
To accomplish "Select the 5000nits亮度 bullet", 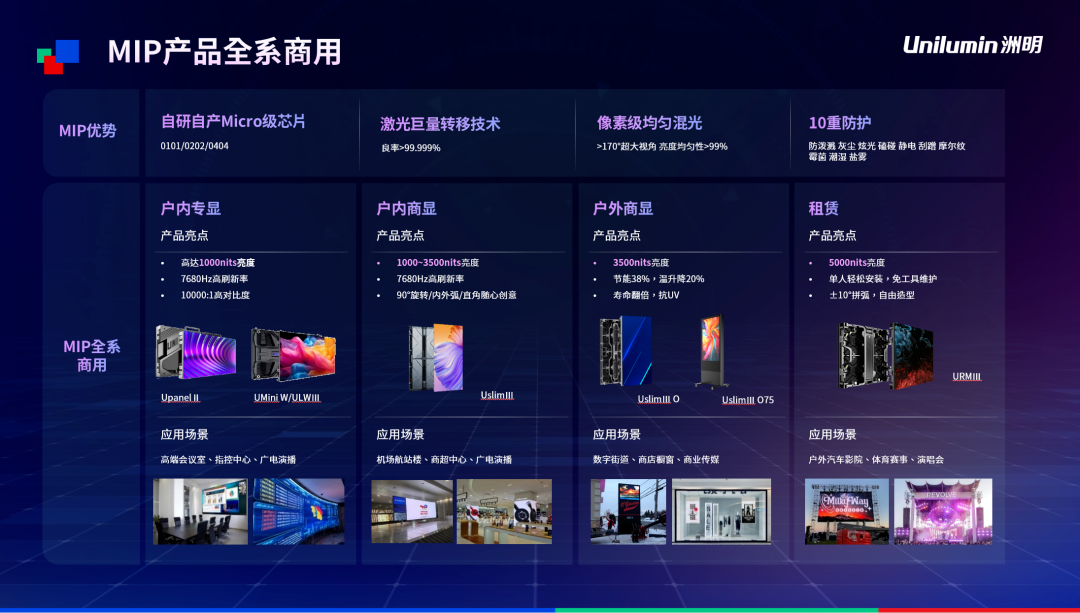I will click(x=857, y=262).
